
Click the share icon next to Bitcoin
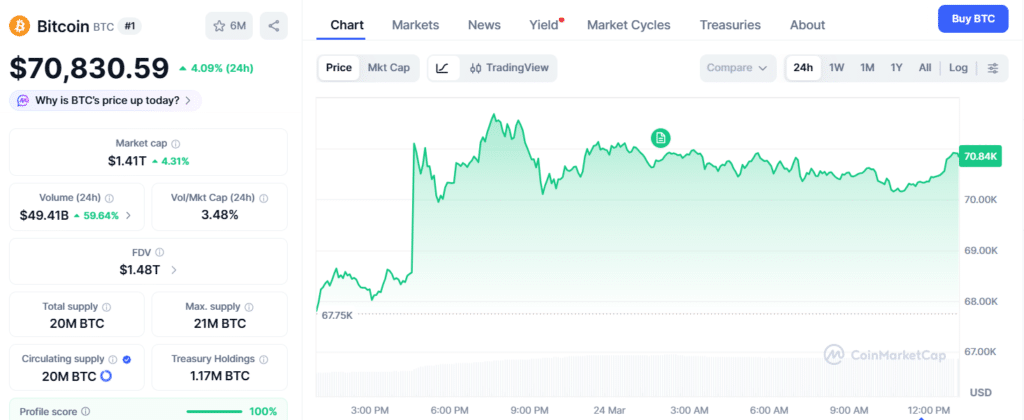273,25
